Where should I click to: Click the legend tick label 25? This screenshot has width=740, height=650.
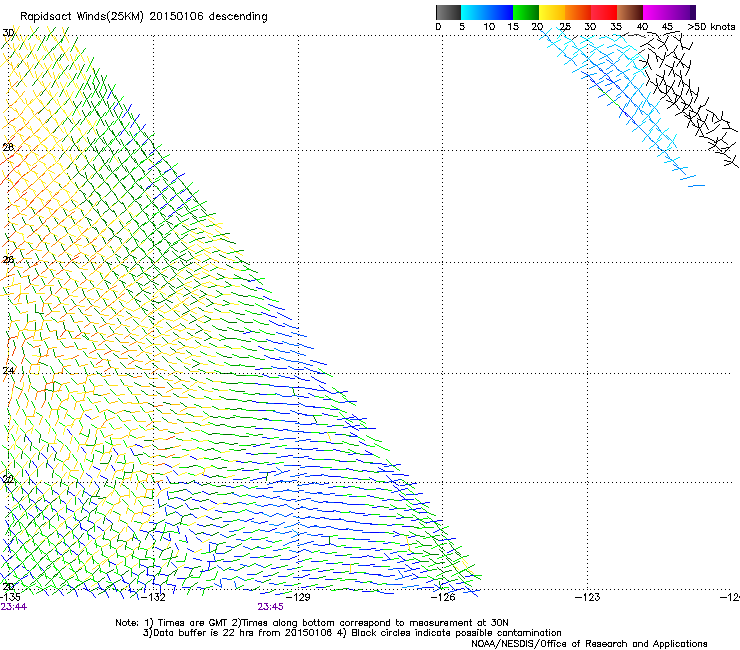click(x=565, y=27)
